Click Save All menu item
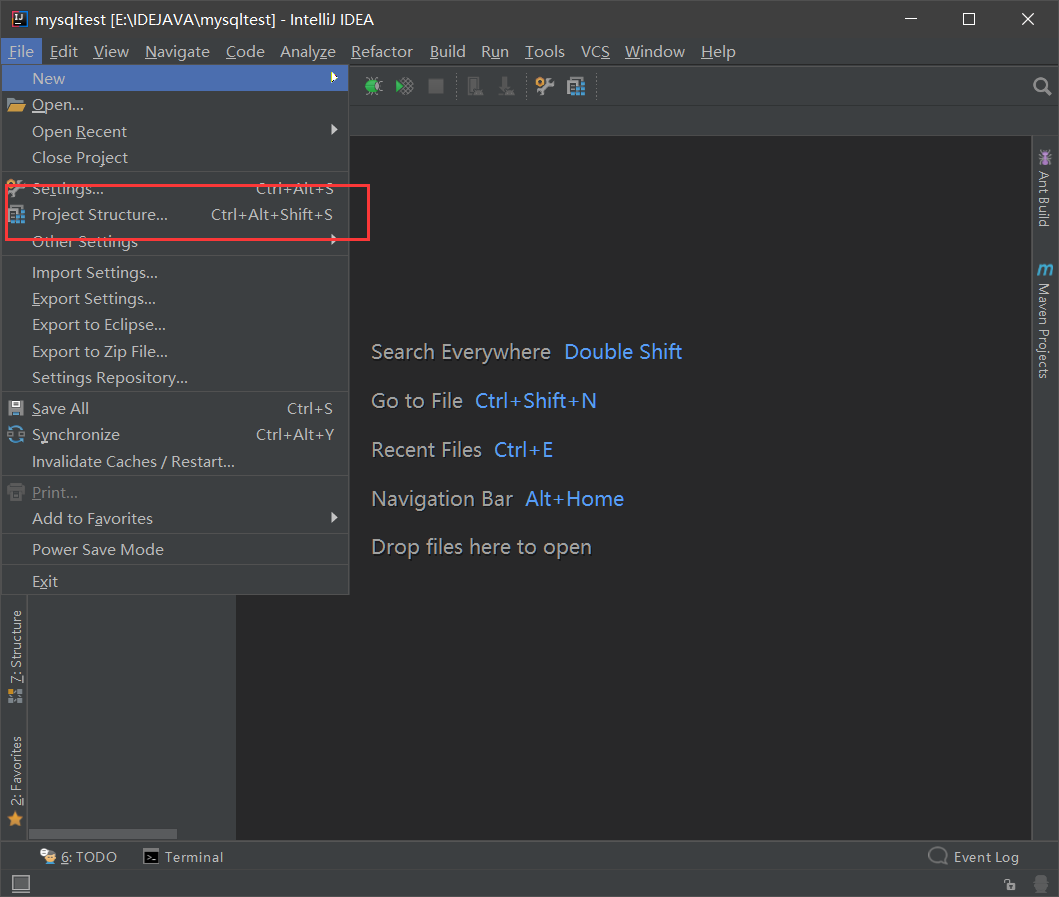This screenshot has width=1059, height=897. [176, 409]
